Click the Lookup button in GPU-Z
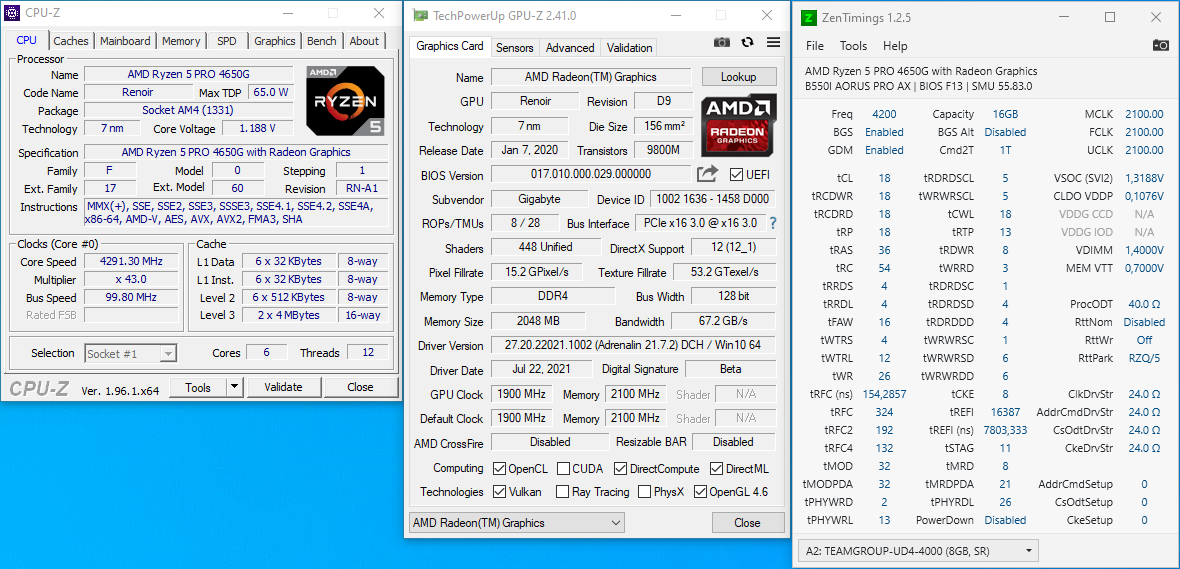Screen dimensions: 1180x569 pos(738,77)
